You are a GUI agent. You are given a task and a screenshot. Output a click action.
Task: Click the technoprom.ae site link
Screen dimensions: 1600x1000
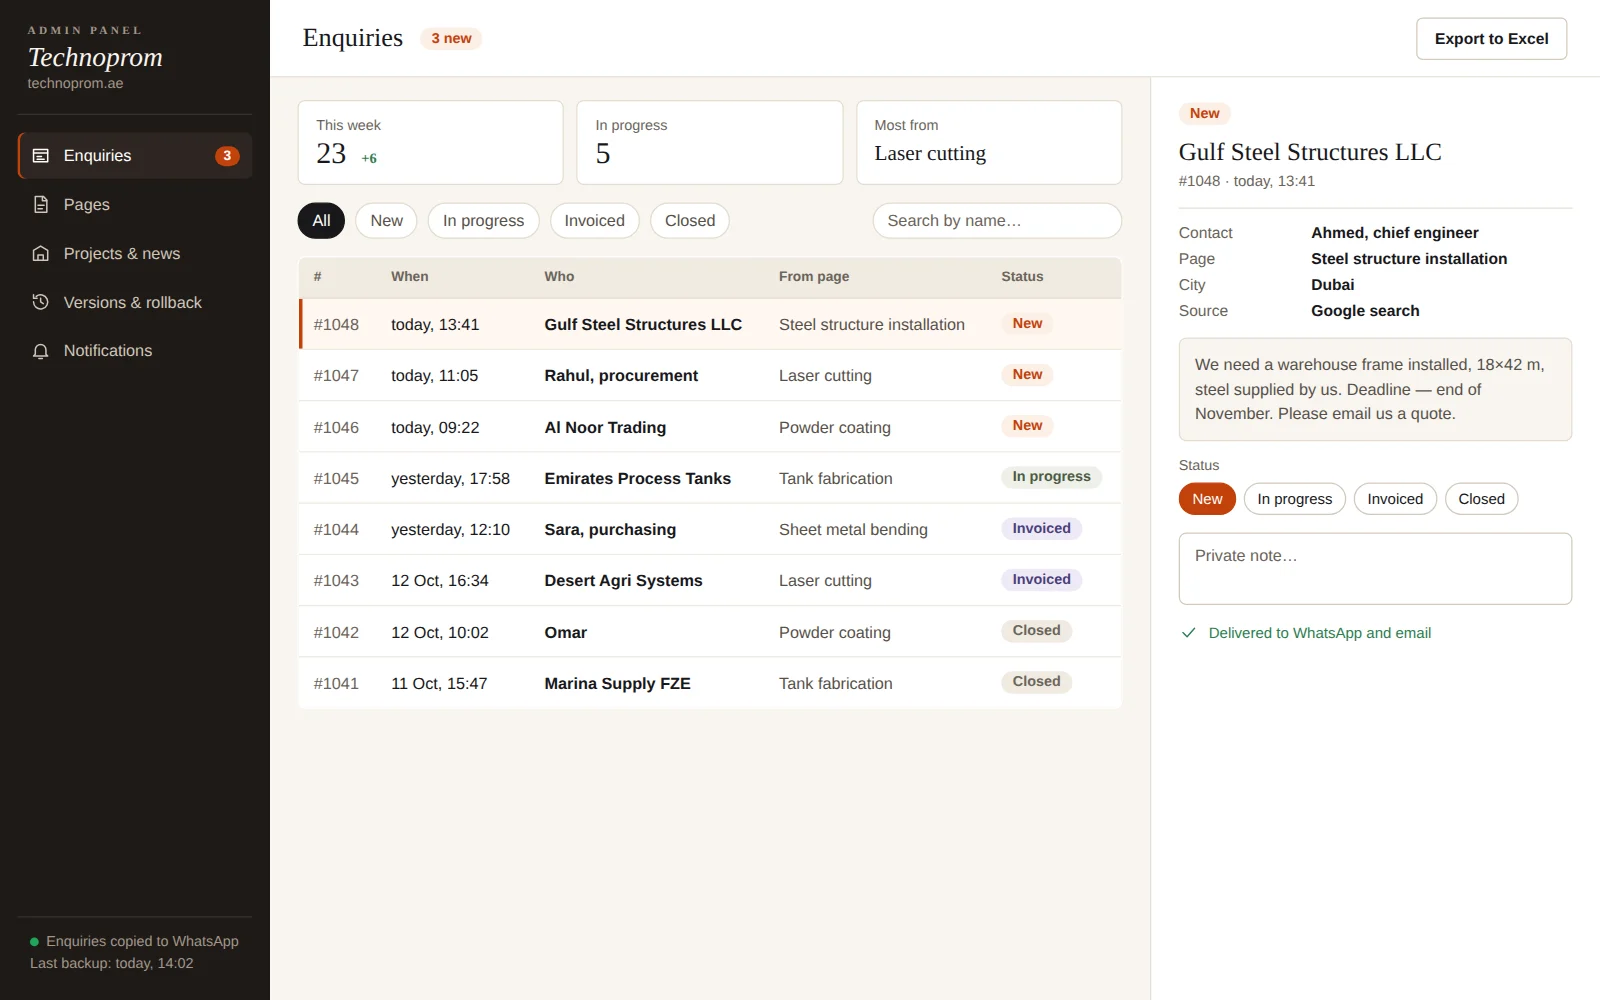(75, 84)
